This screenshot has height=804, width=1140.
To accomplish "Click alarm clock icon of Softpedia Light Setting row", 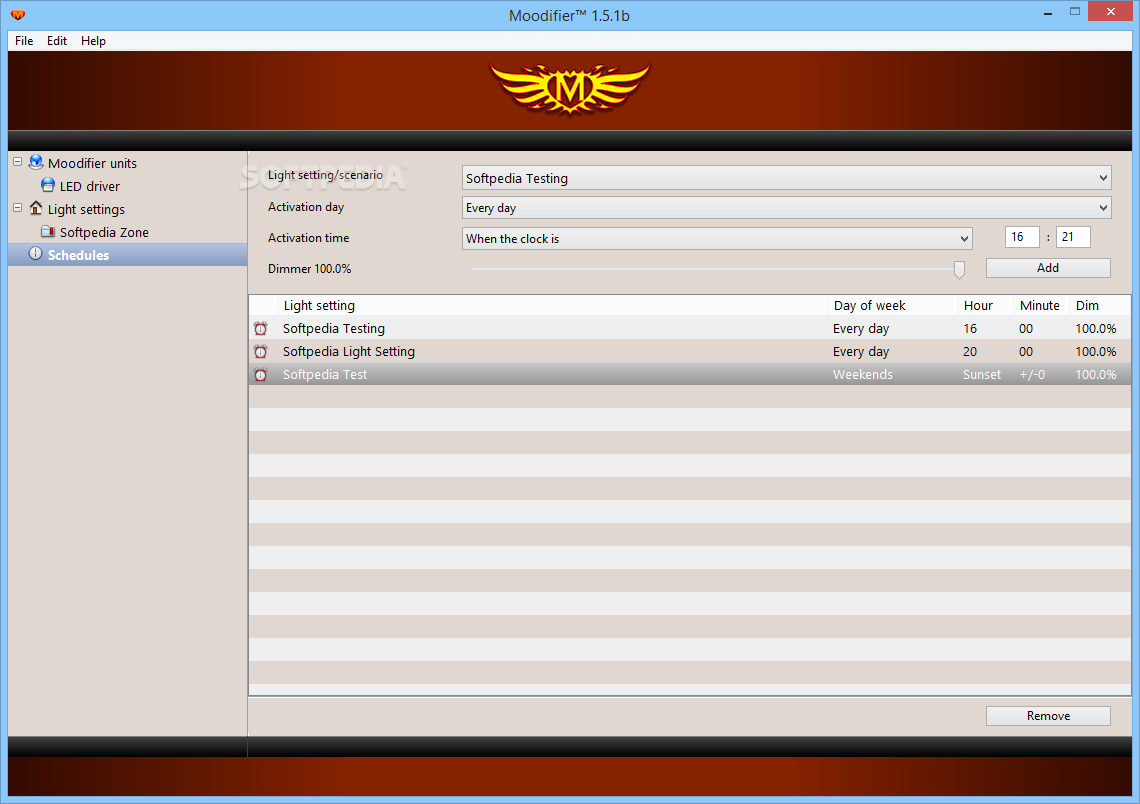I will click(260, 352).
